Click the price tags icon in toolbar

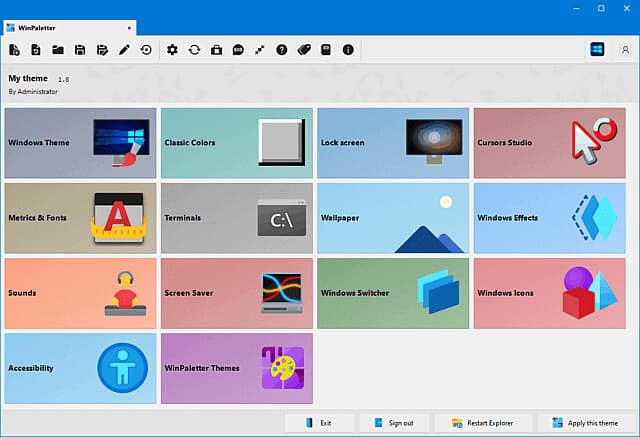304,50
